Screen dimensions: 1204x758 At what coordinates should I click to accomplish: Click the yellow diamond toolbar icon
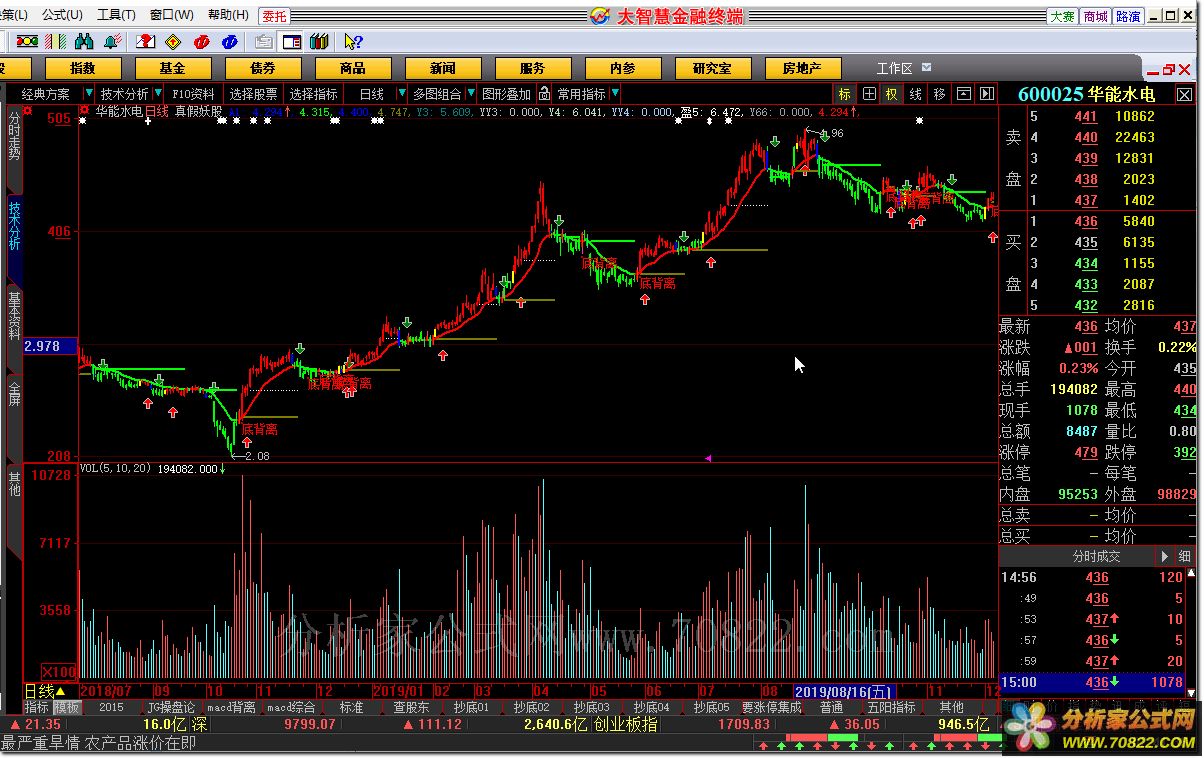coord(173,41)
